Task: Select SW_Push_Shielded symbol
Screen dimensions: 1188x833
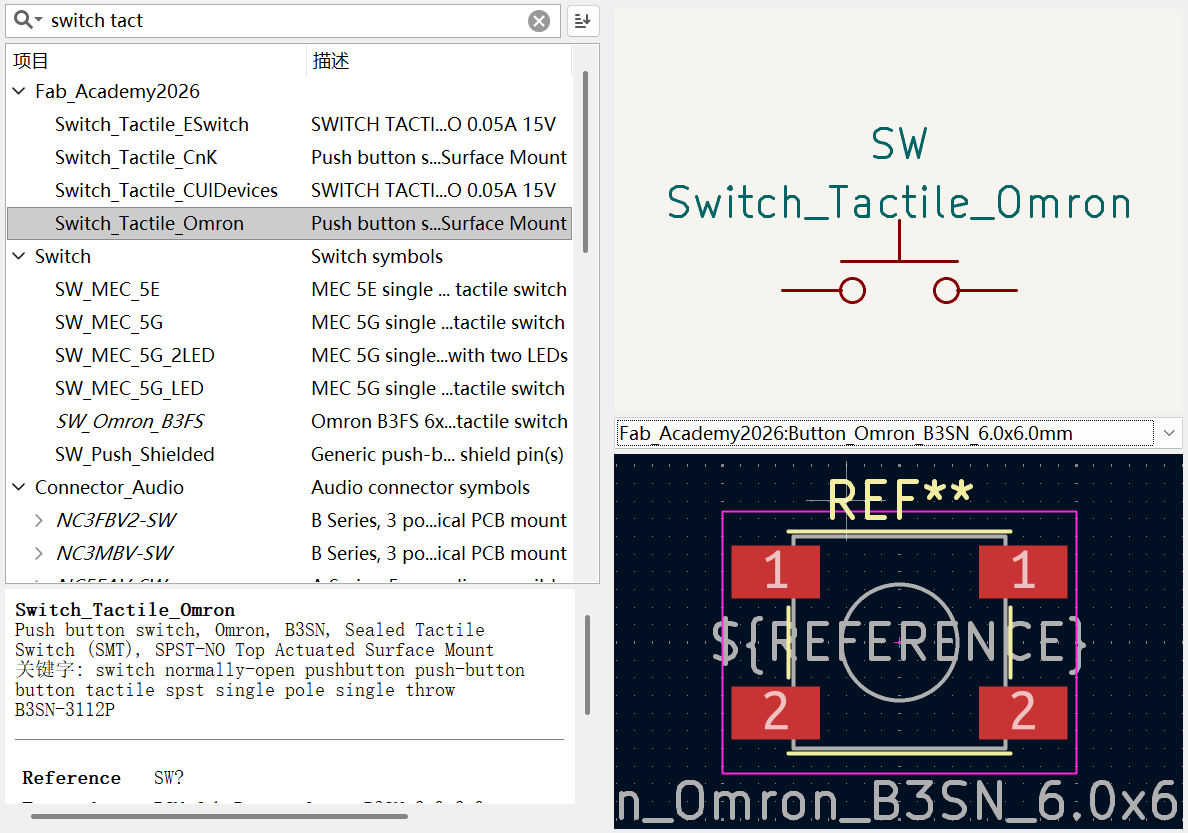Action: pyautogui.click(x=134, y=454)
